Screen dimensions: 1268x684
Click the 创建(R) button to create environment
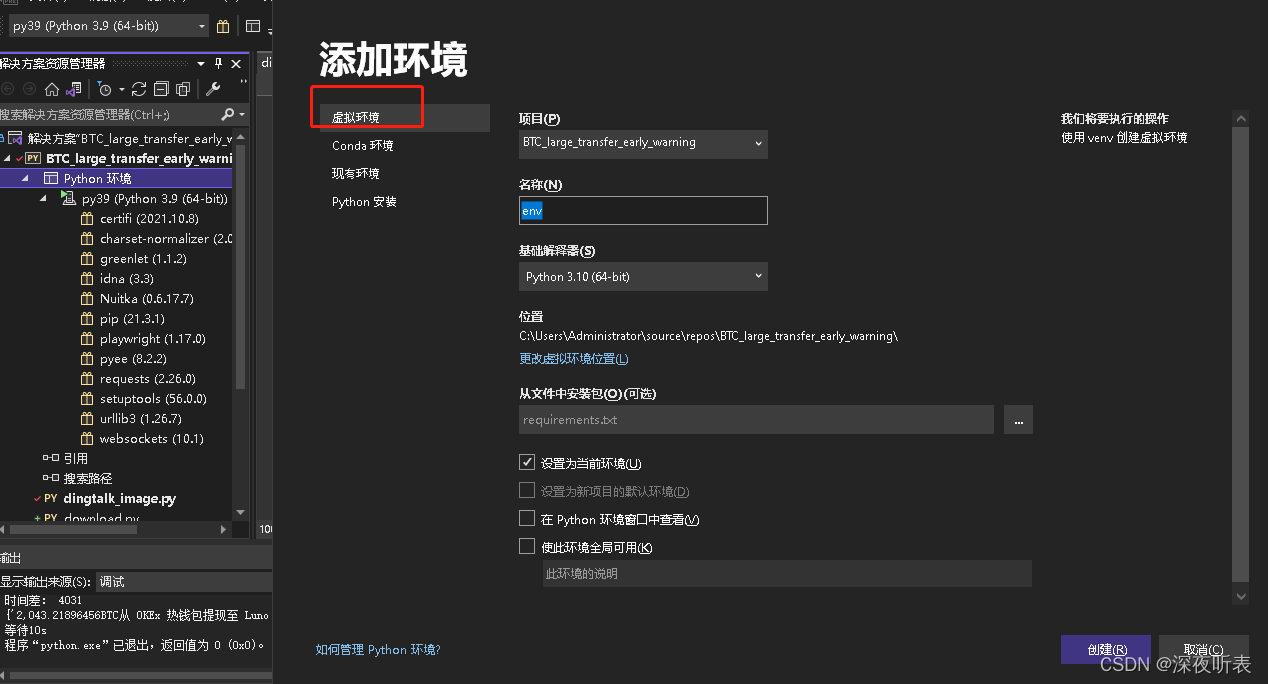1105,649
